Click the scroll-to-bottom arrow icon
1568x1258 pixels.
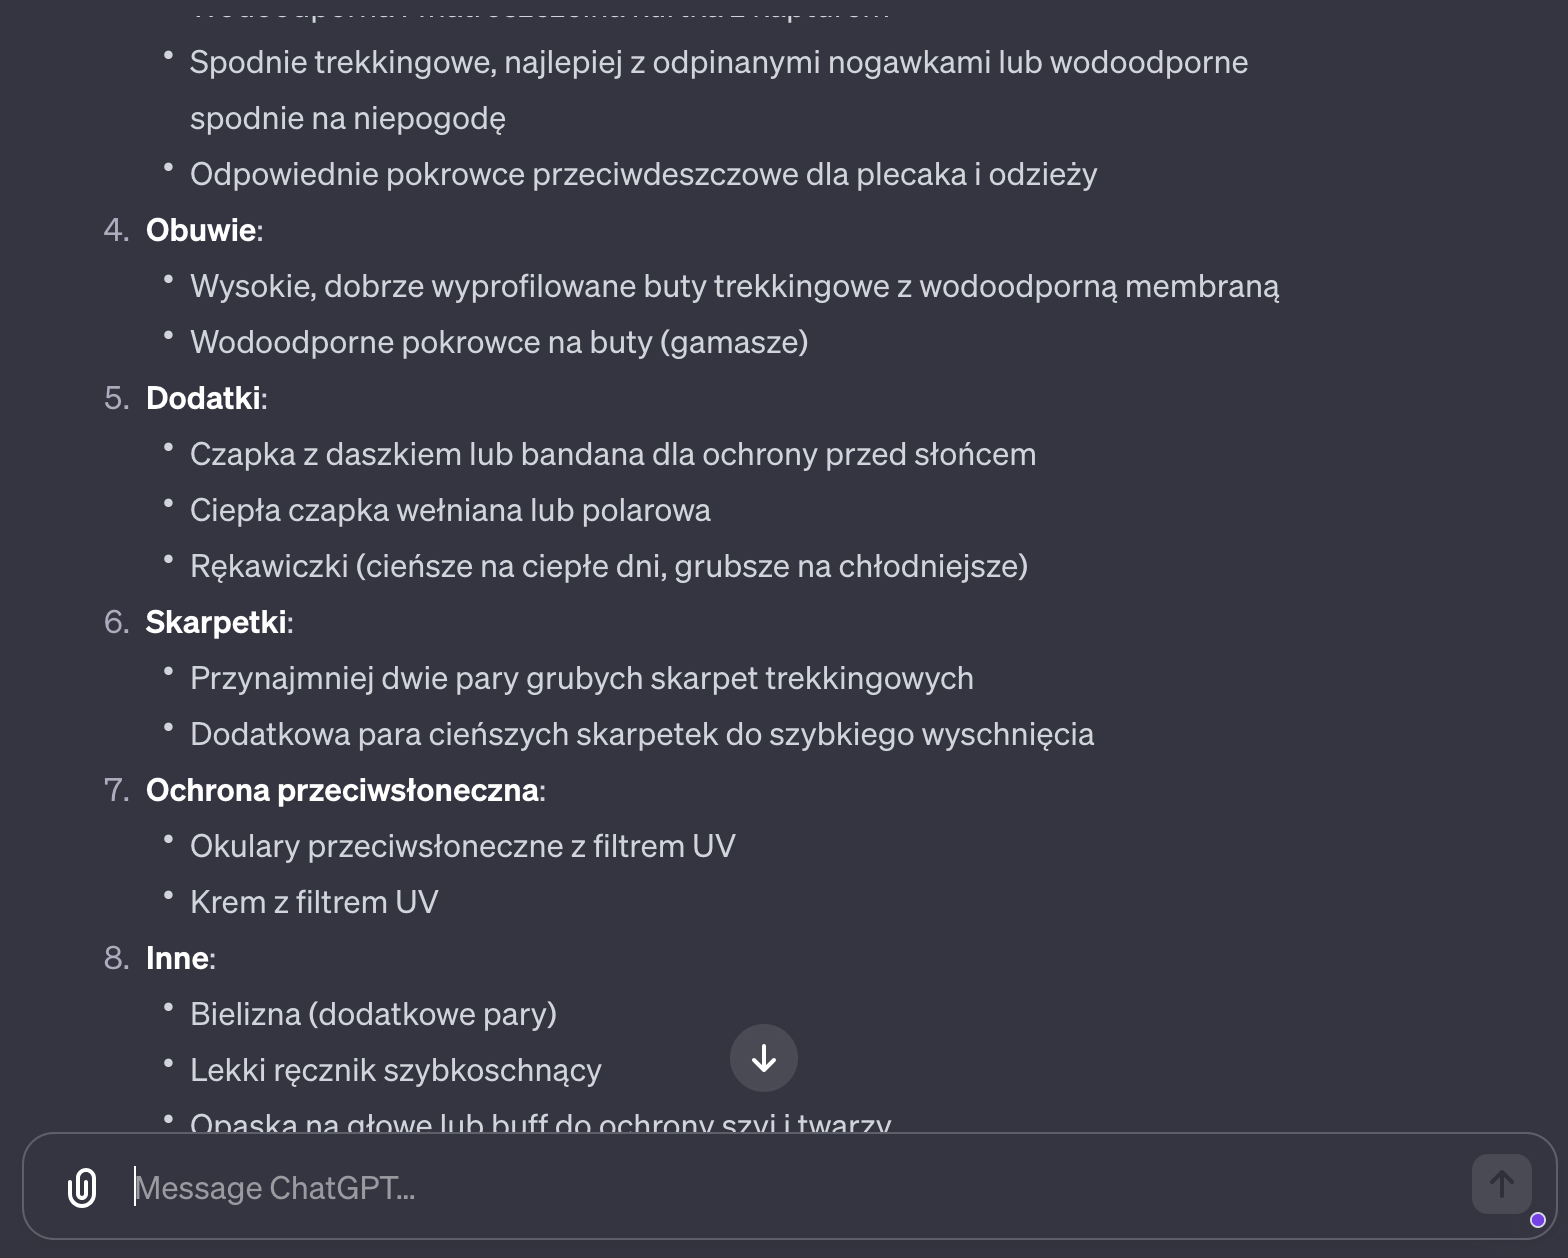[x=764, y=1058]
